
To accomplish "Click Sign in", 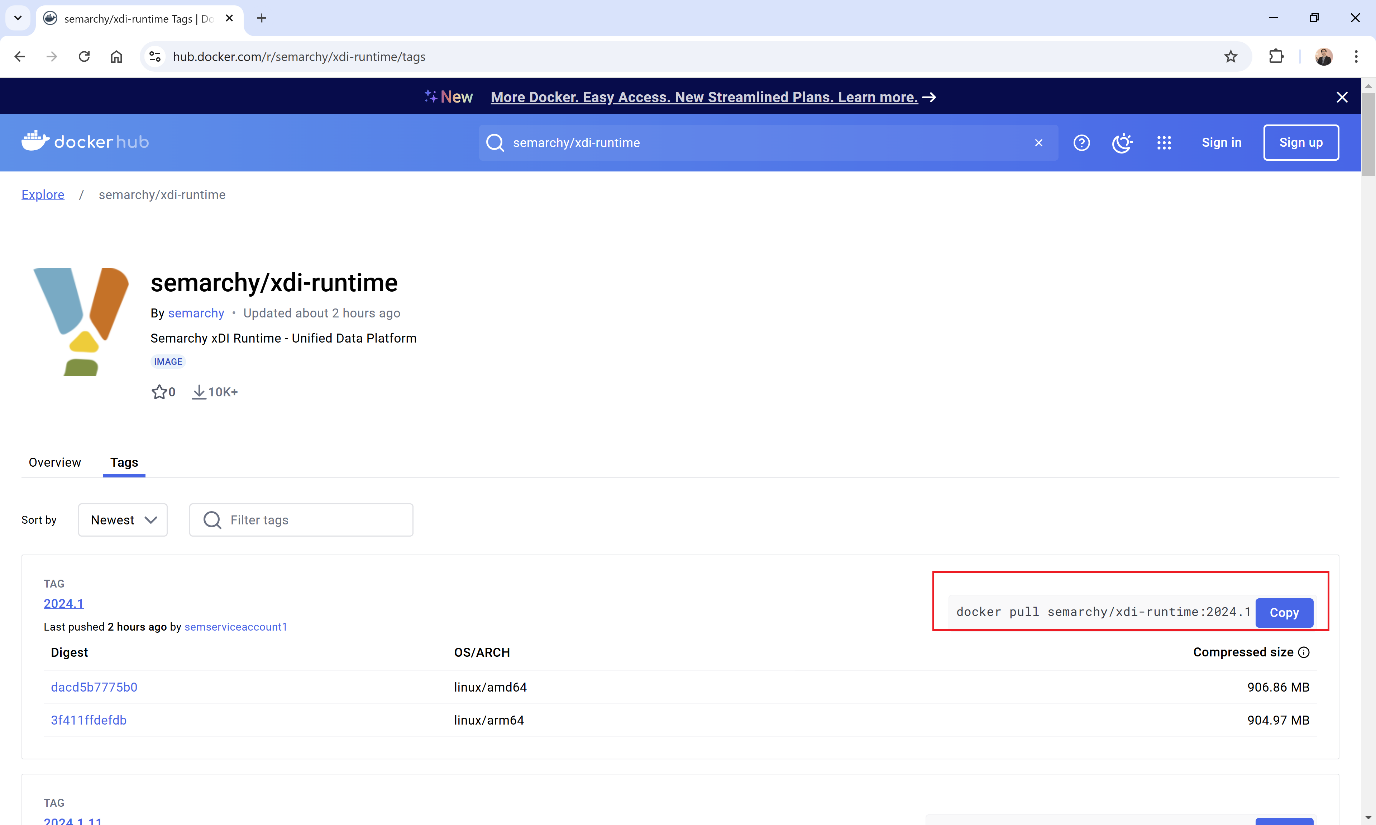I will 1221,143.
